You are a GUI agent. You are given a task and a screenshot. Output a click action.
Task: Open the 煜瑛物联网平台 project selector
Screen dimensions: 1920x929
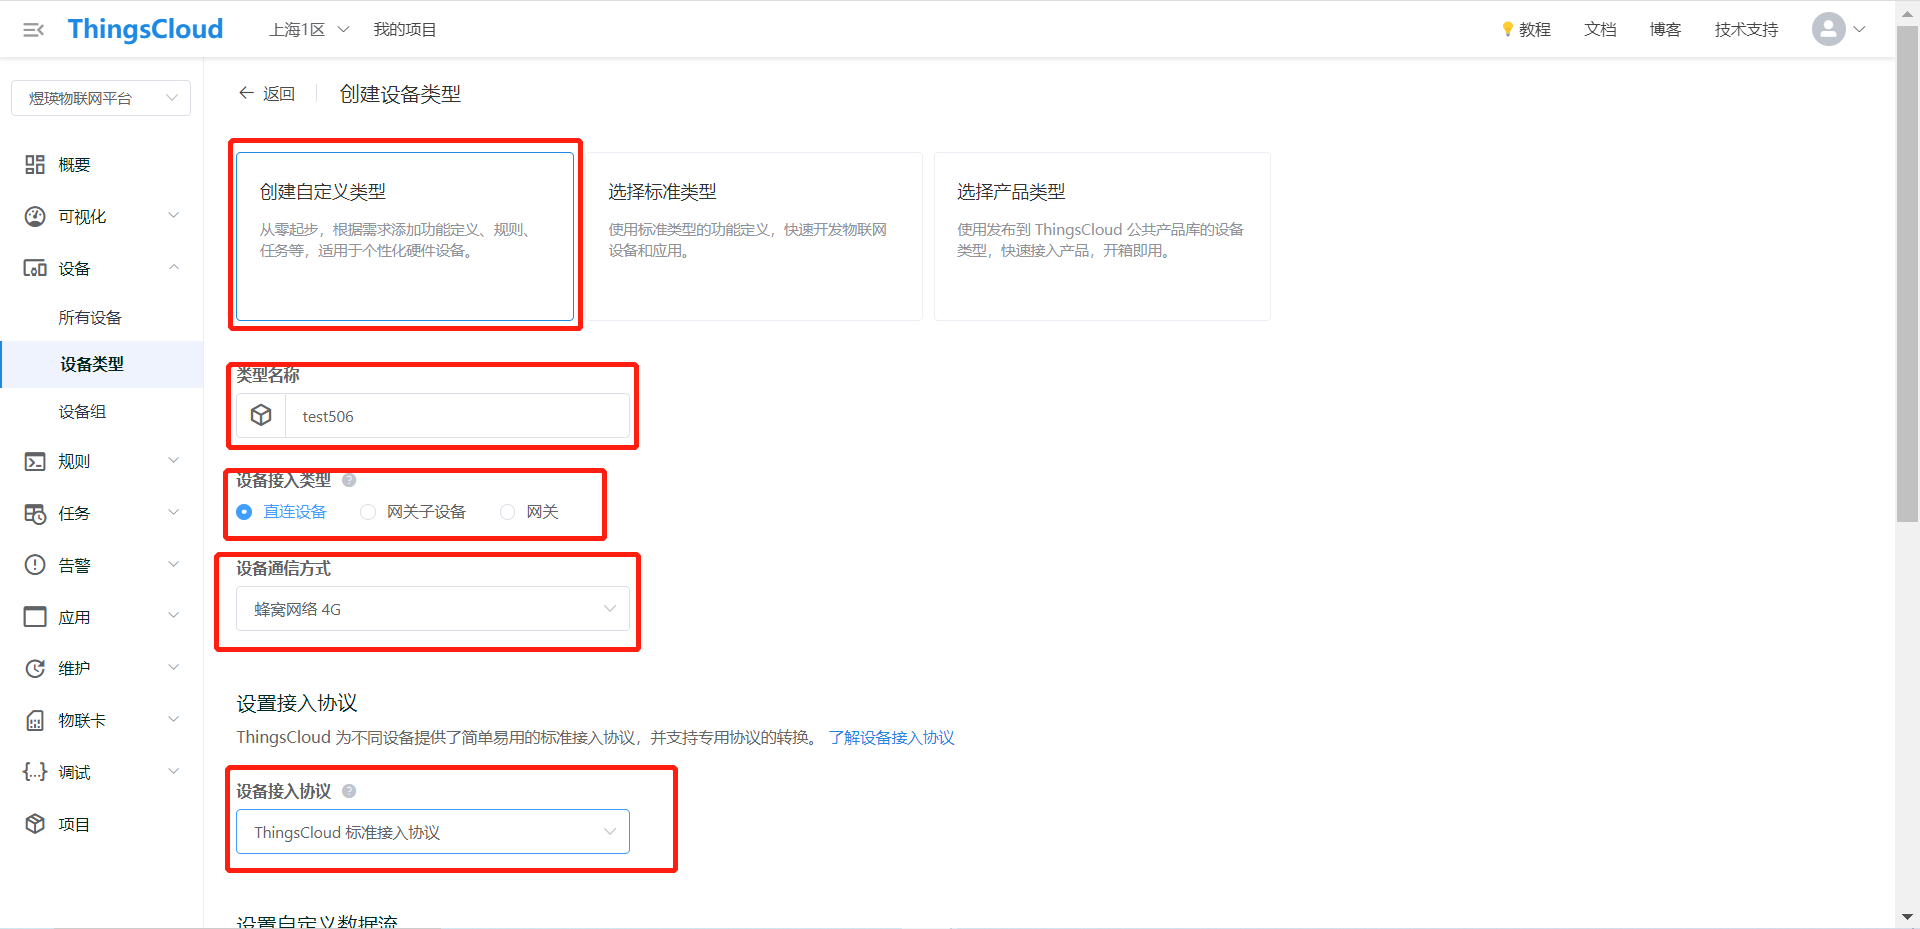pyautogui.click(x=101, y=98)
